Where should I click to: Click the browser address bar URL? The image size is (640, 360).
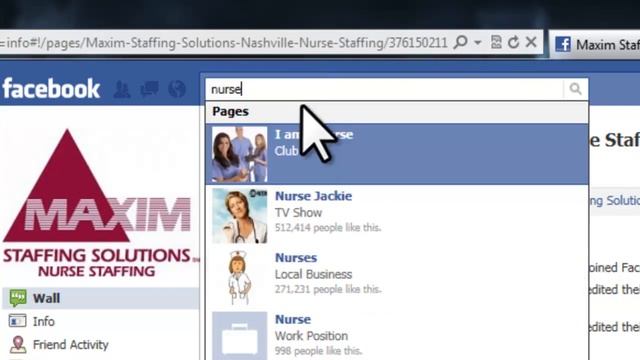click(224, 42)
